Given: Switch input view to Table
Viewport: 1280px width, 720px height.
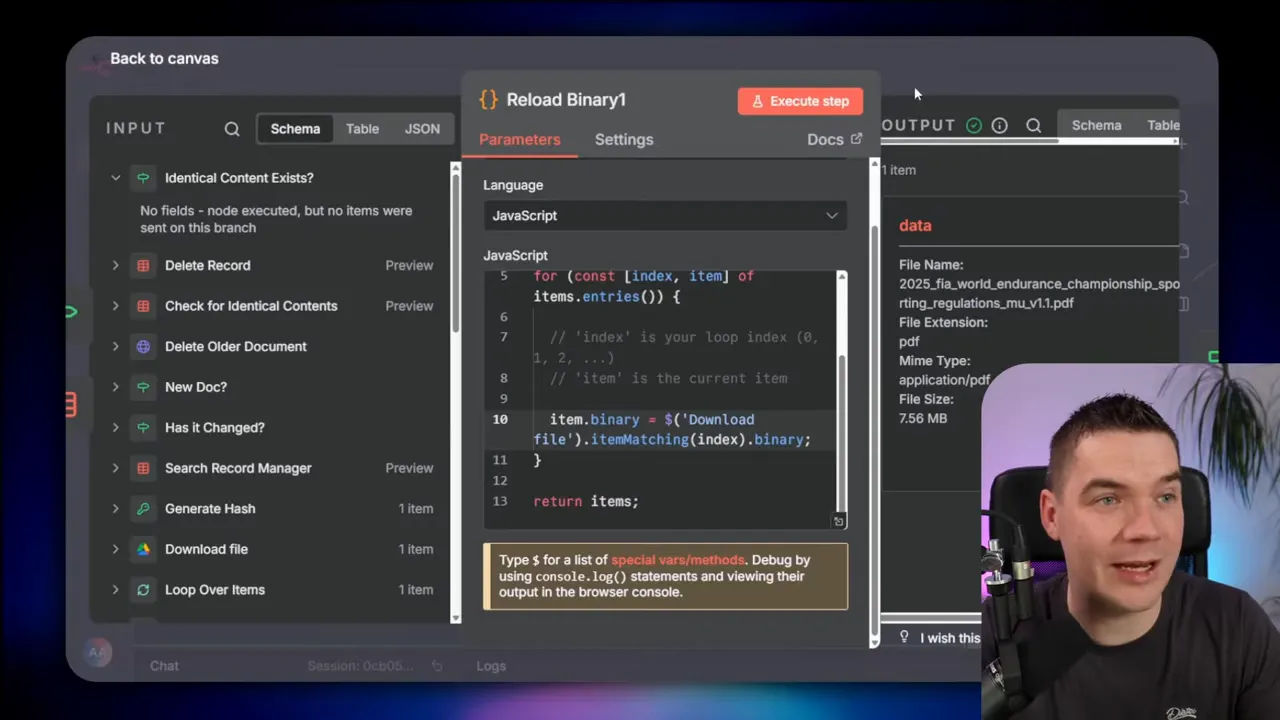Looking at the screenshot, I should 362,129.
